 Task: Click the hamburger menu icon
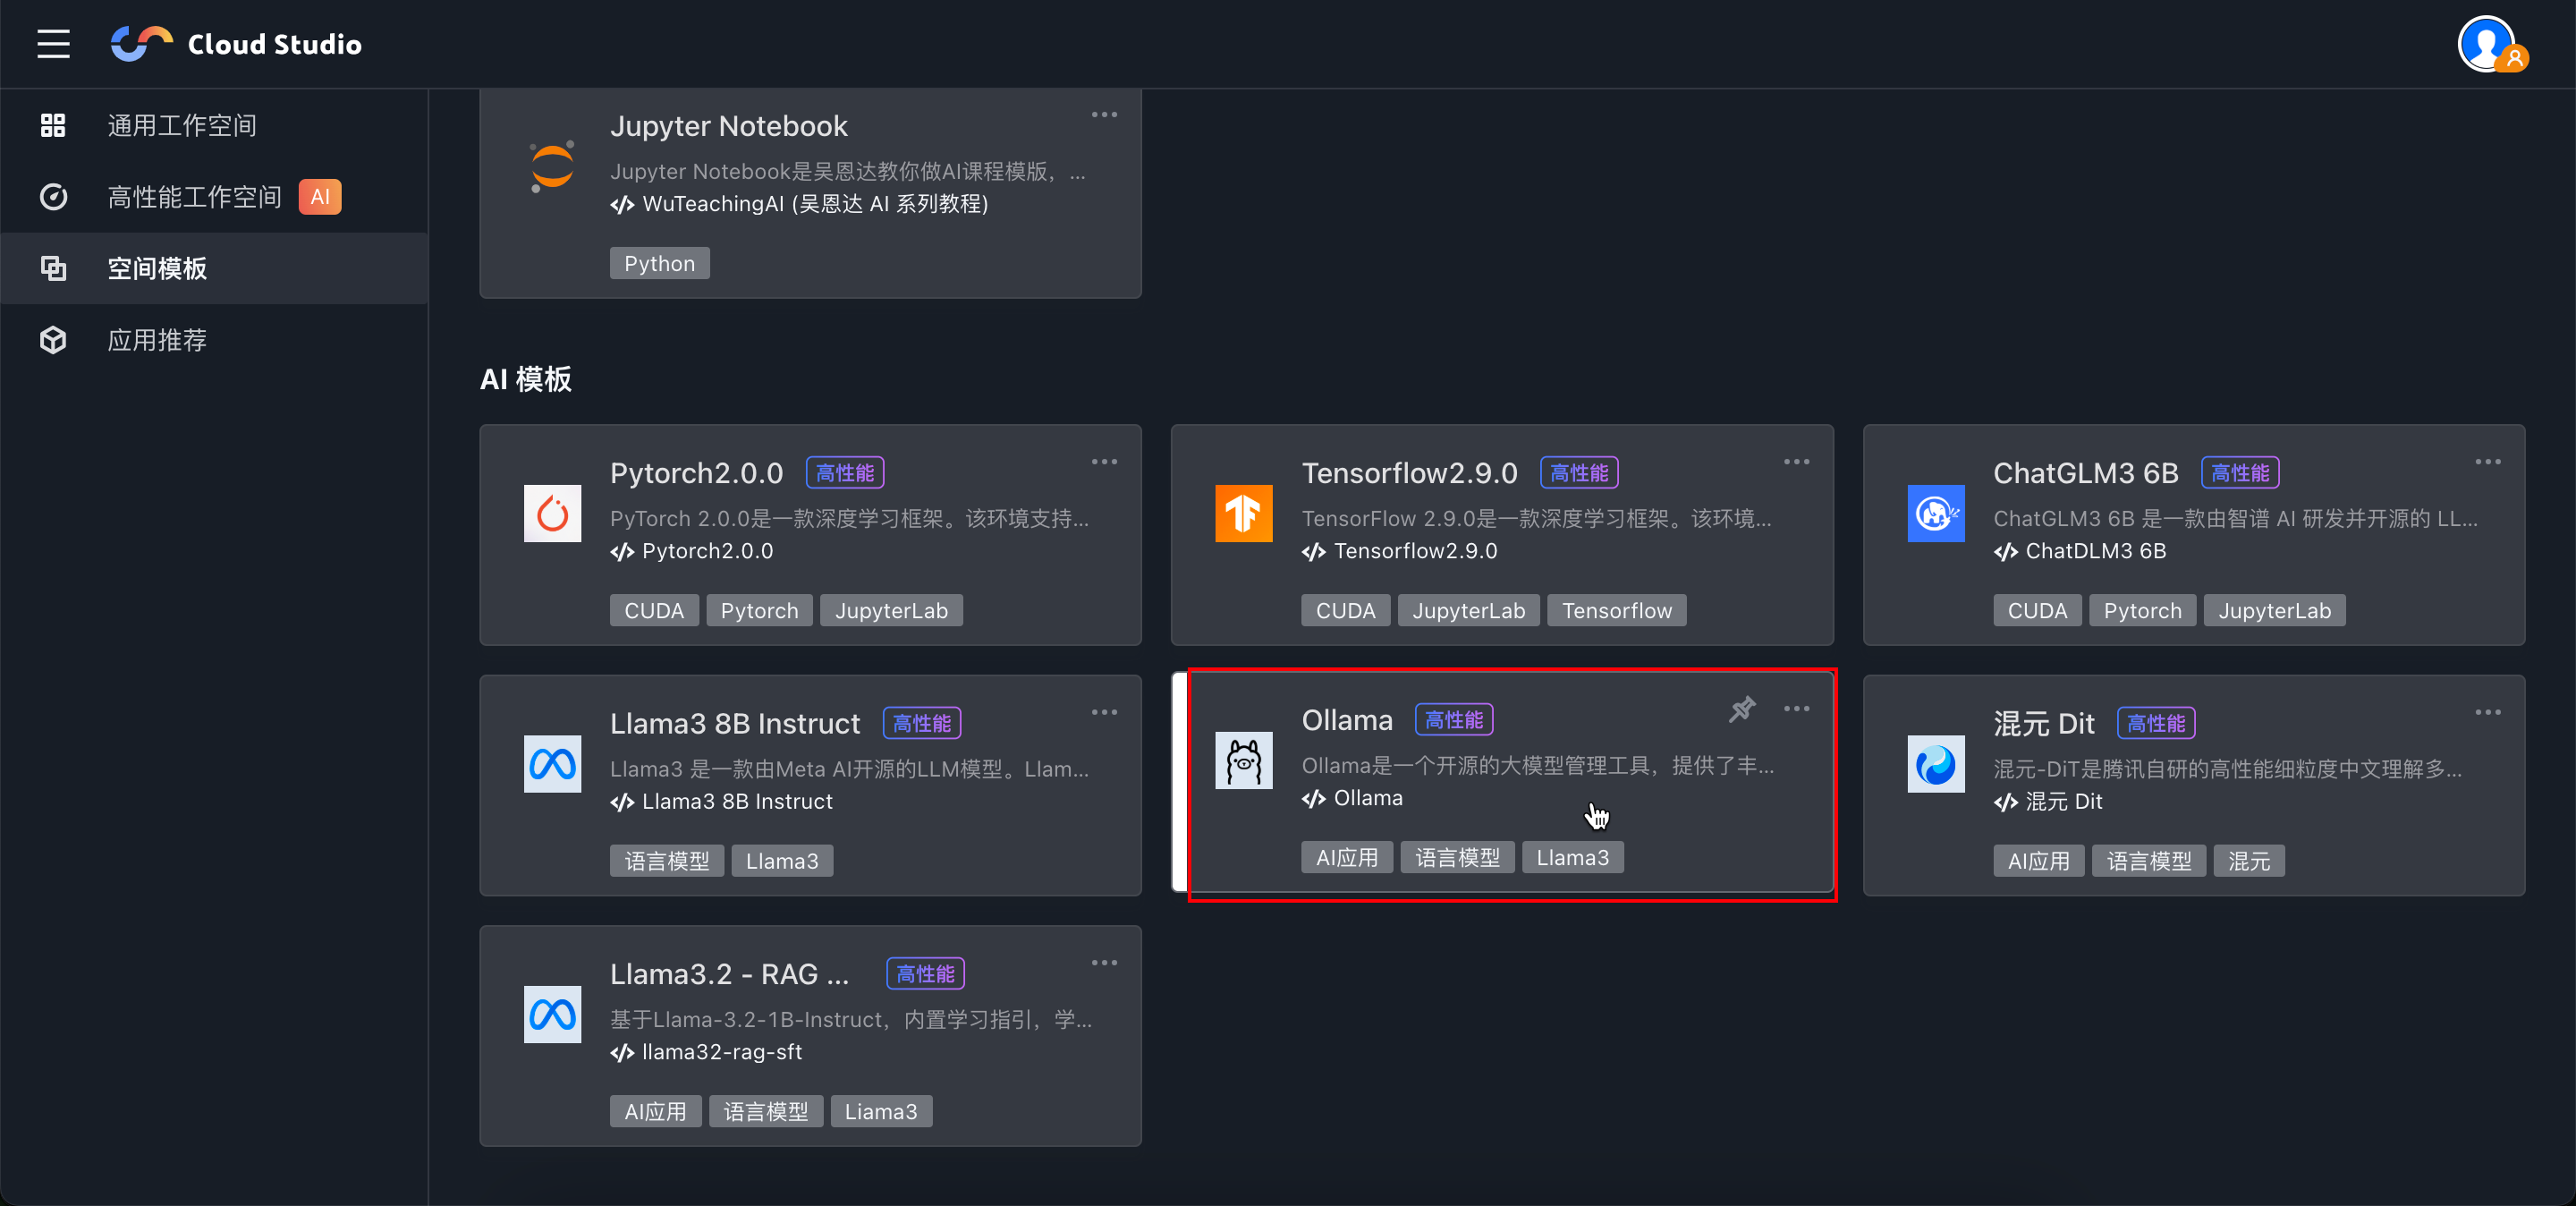(x=53, y=44)
